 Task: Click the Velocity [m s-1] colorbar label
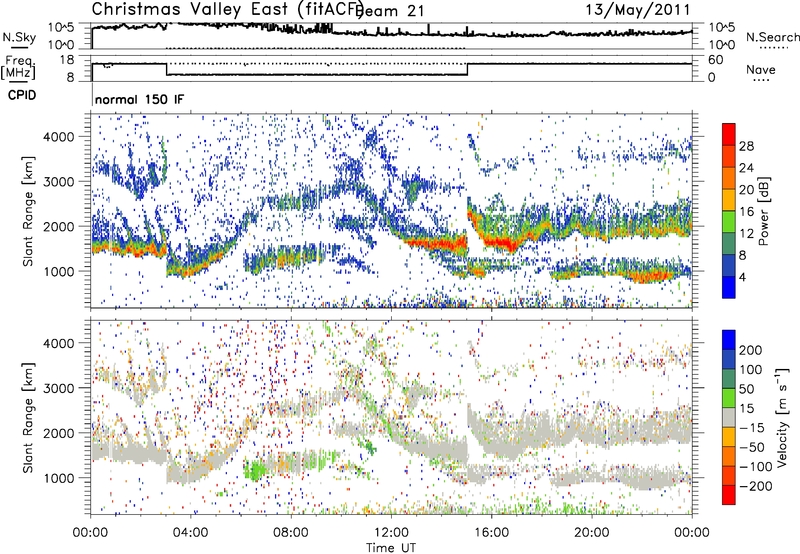[782, 418]
